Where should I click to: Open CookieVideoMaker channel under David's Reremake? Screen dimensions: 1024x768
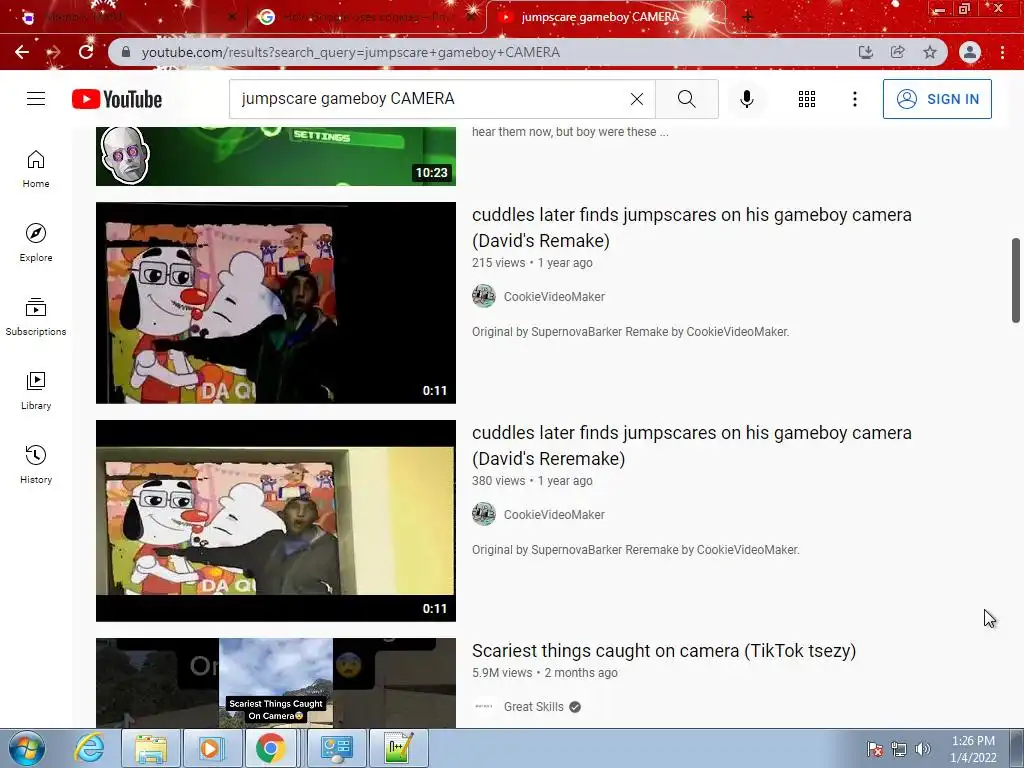pos(554,515)
